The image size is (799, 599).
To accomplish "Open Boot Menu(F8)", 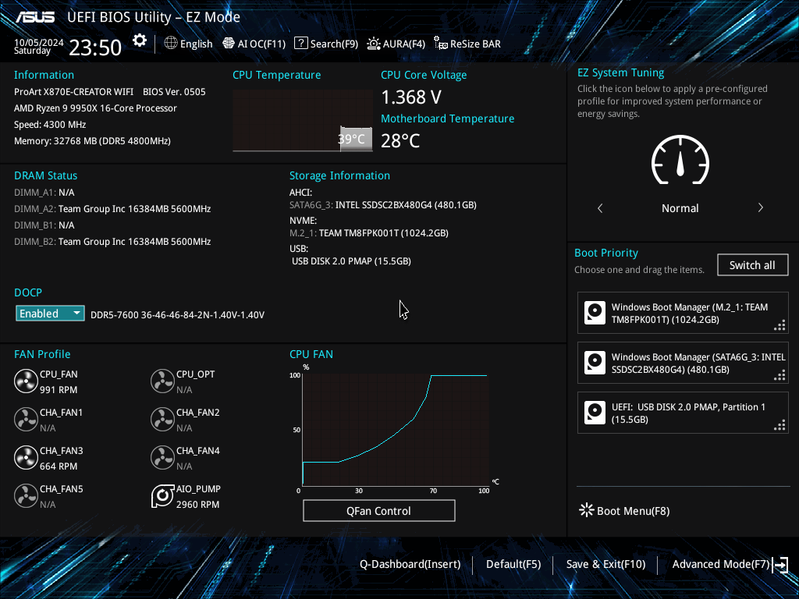I will (624, 510).
